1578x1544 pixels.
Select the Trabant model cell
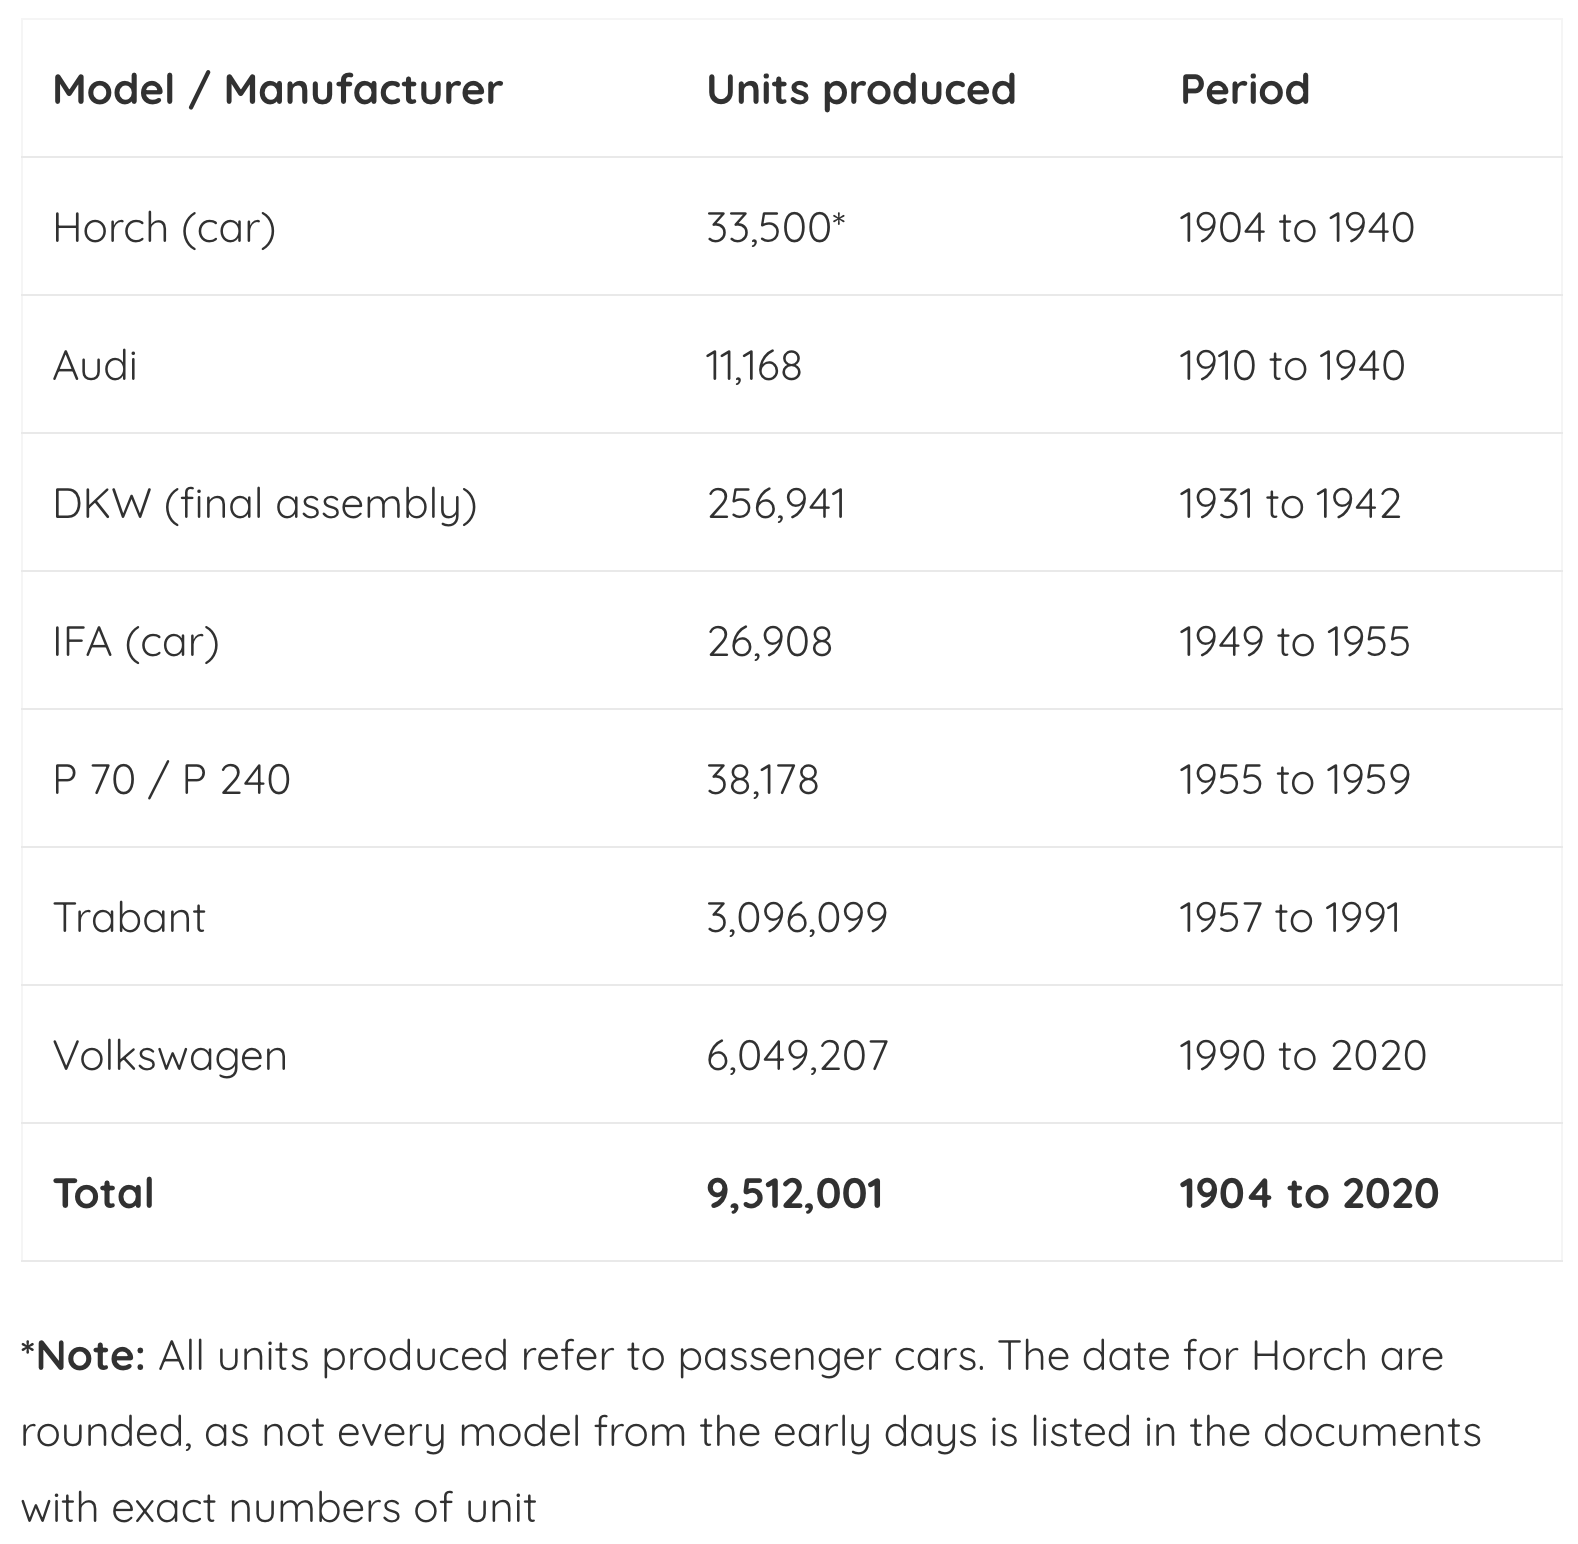[129, 918]
